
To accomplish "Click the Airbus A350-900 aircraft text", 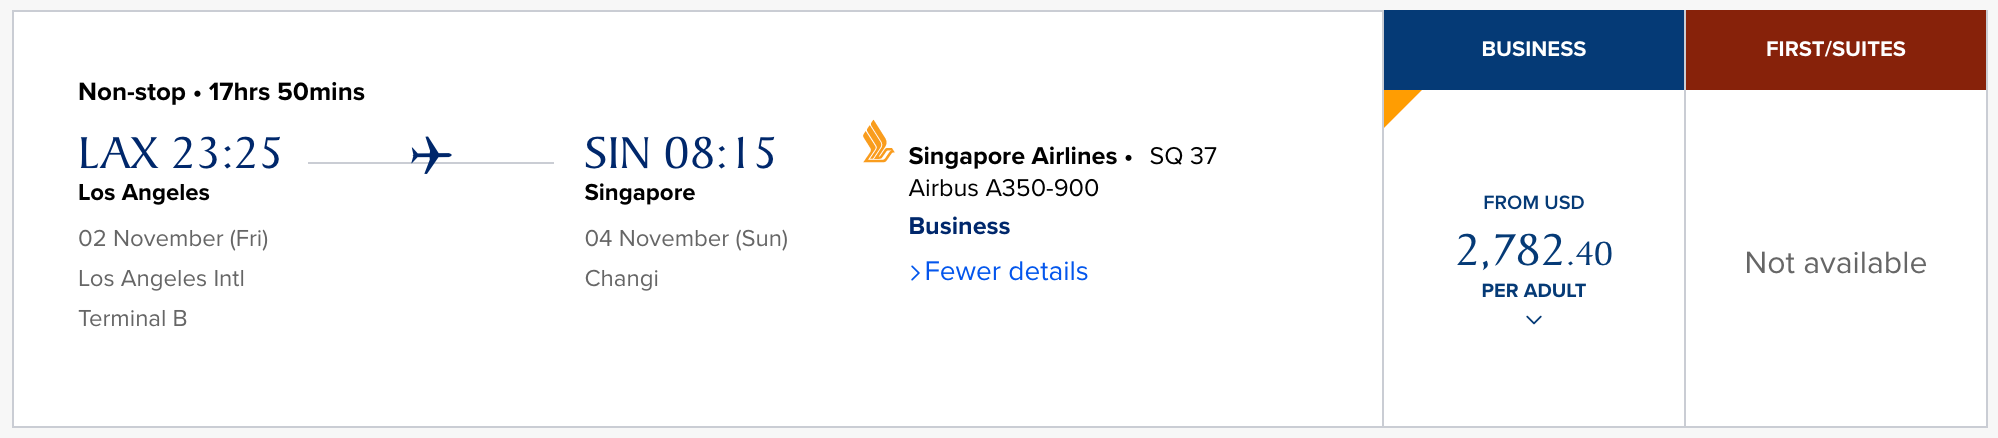I will click(x=1003, y=188).
